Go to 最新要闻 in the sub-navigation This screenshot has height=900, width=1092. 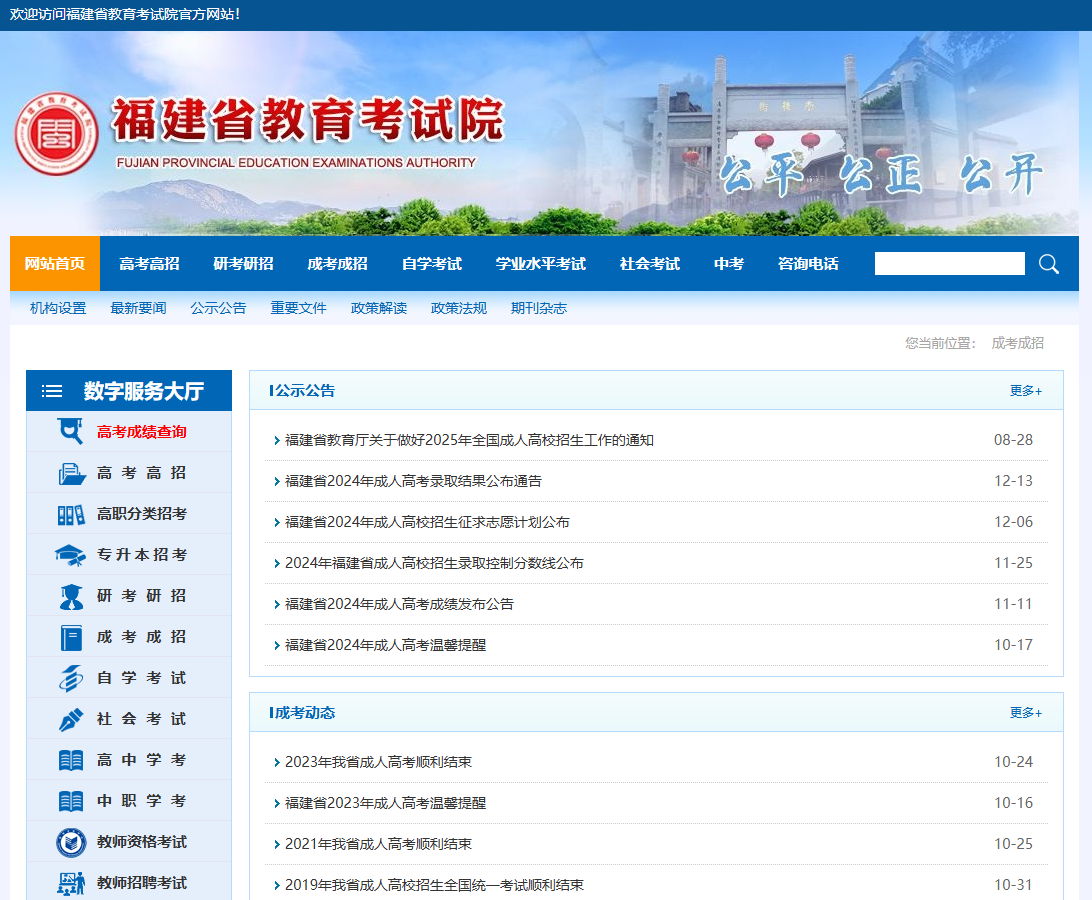pos(138,308)
